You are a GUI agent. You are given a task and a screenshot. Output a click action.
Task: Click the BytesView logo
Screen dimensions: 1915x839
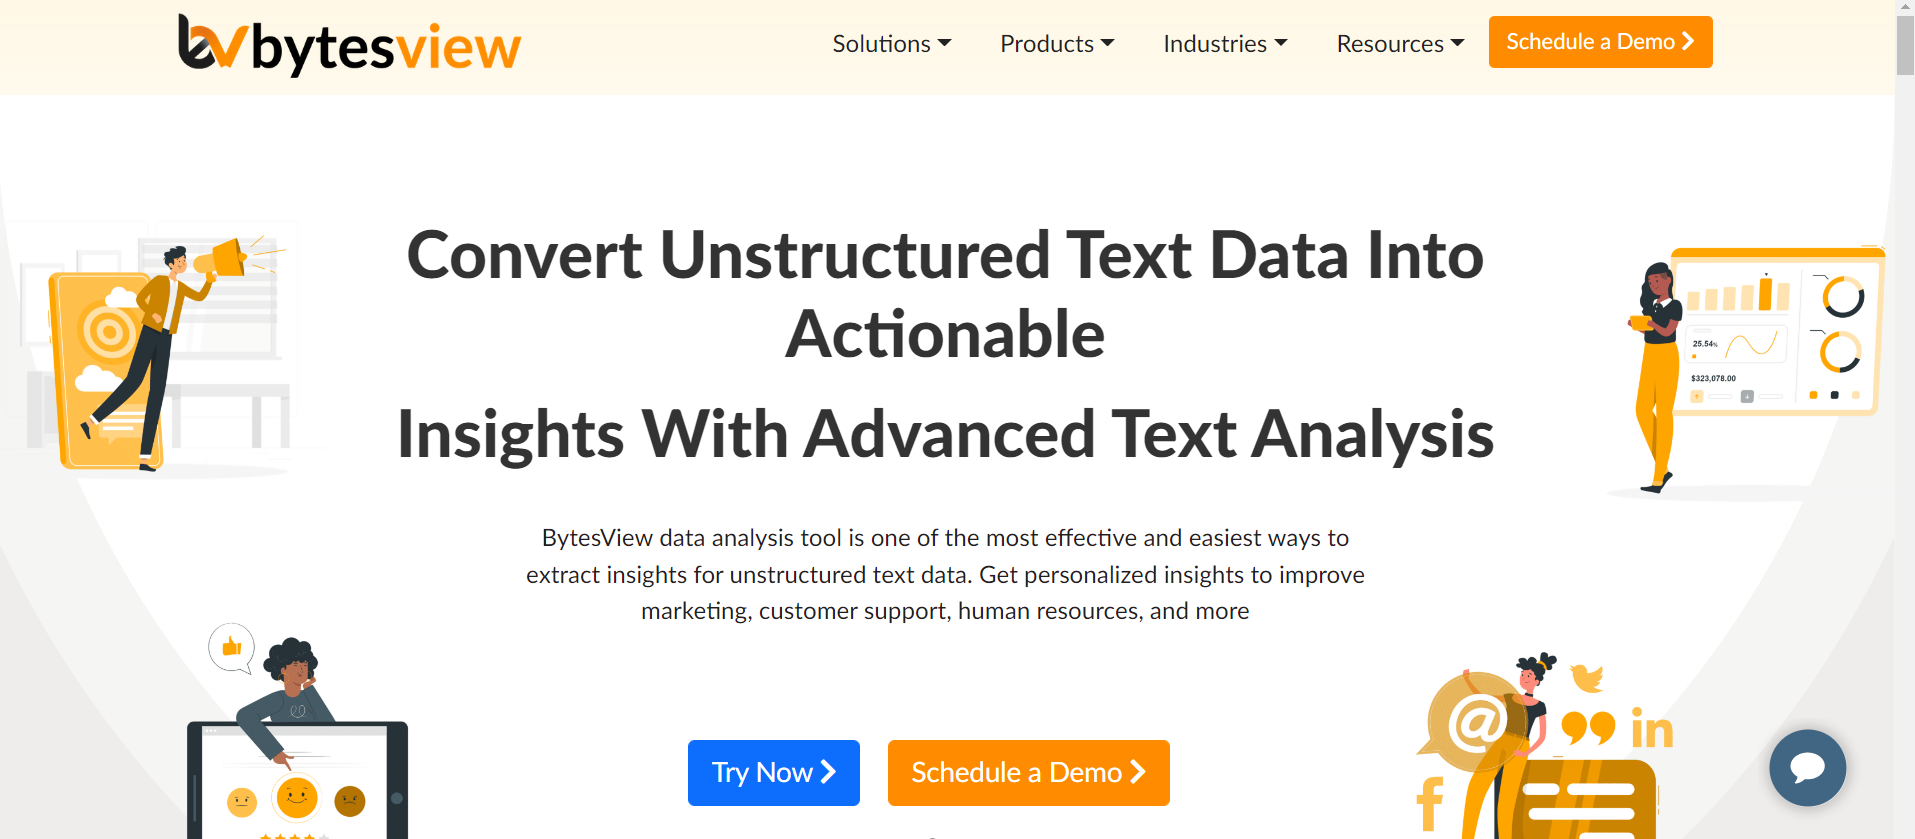pos(349,45)
